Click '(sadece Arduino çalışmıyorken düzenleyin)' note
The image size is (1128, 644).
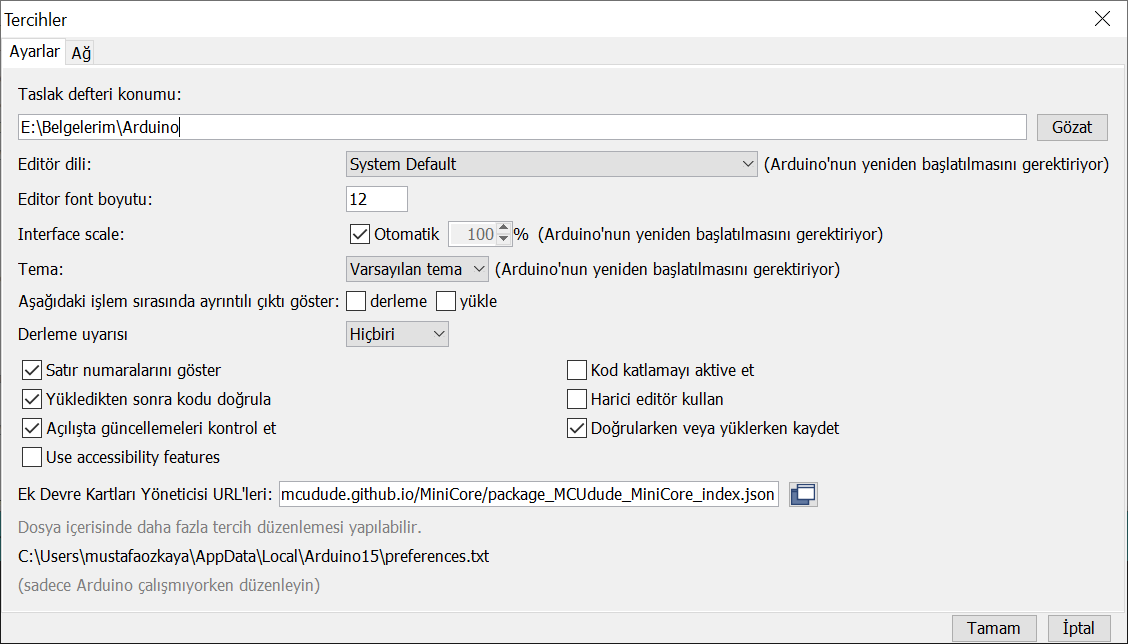169,585
